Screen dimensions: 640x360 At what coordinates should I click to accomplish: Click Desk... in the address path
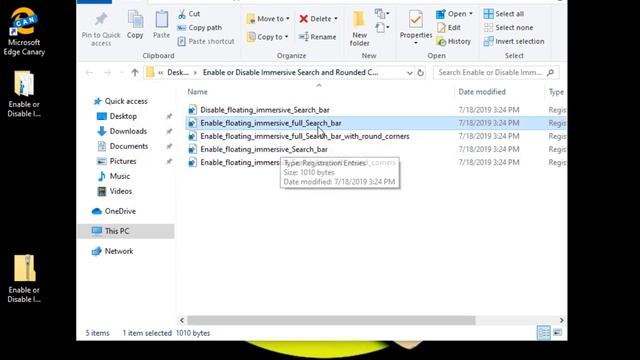(x=178, y=72)
